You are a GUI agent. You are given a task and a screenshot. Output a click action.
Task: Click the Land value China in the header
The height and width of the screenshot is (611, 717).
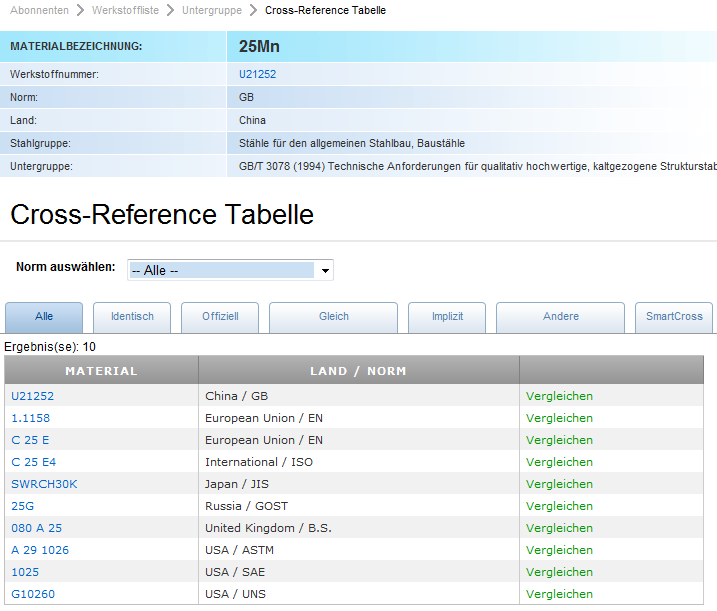click(x=252, y=120)
